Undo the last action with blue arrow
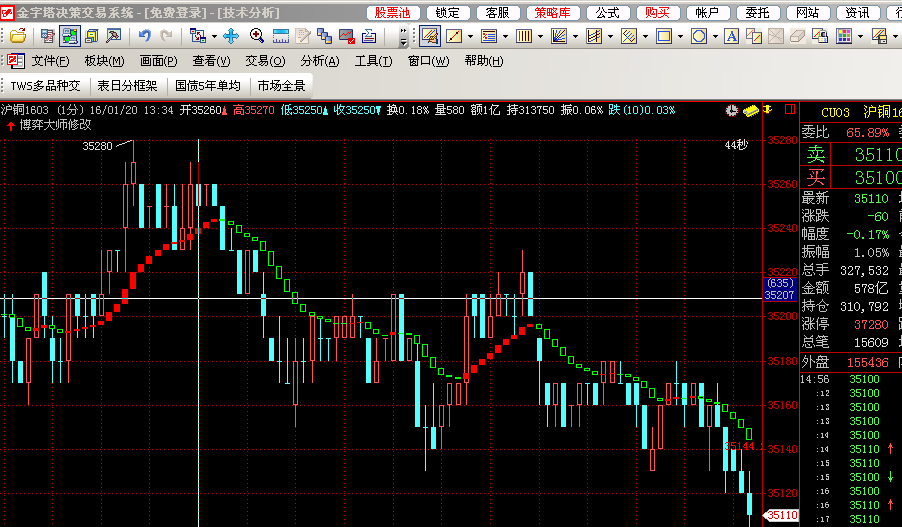The width and height of the screenshot is (902, 527). [x=144, y=36]
